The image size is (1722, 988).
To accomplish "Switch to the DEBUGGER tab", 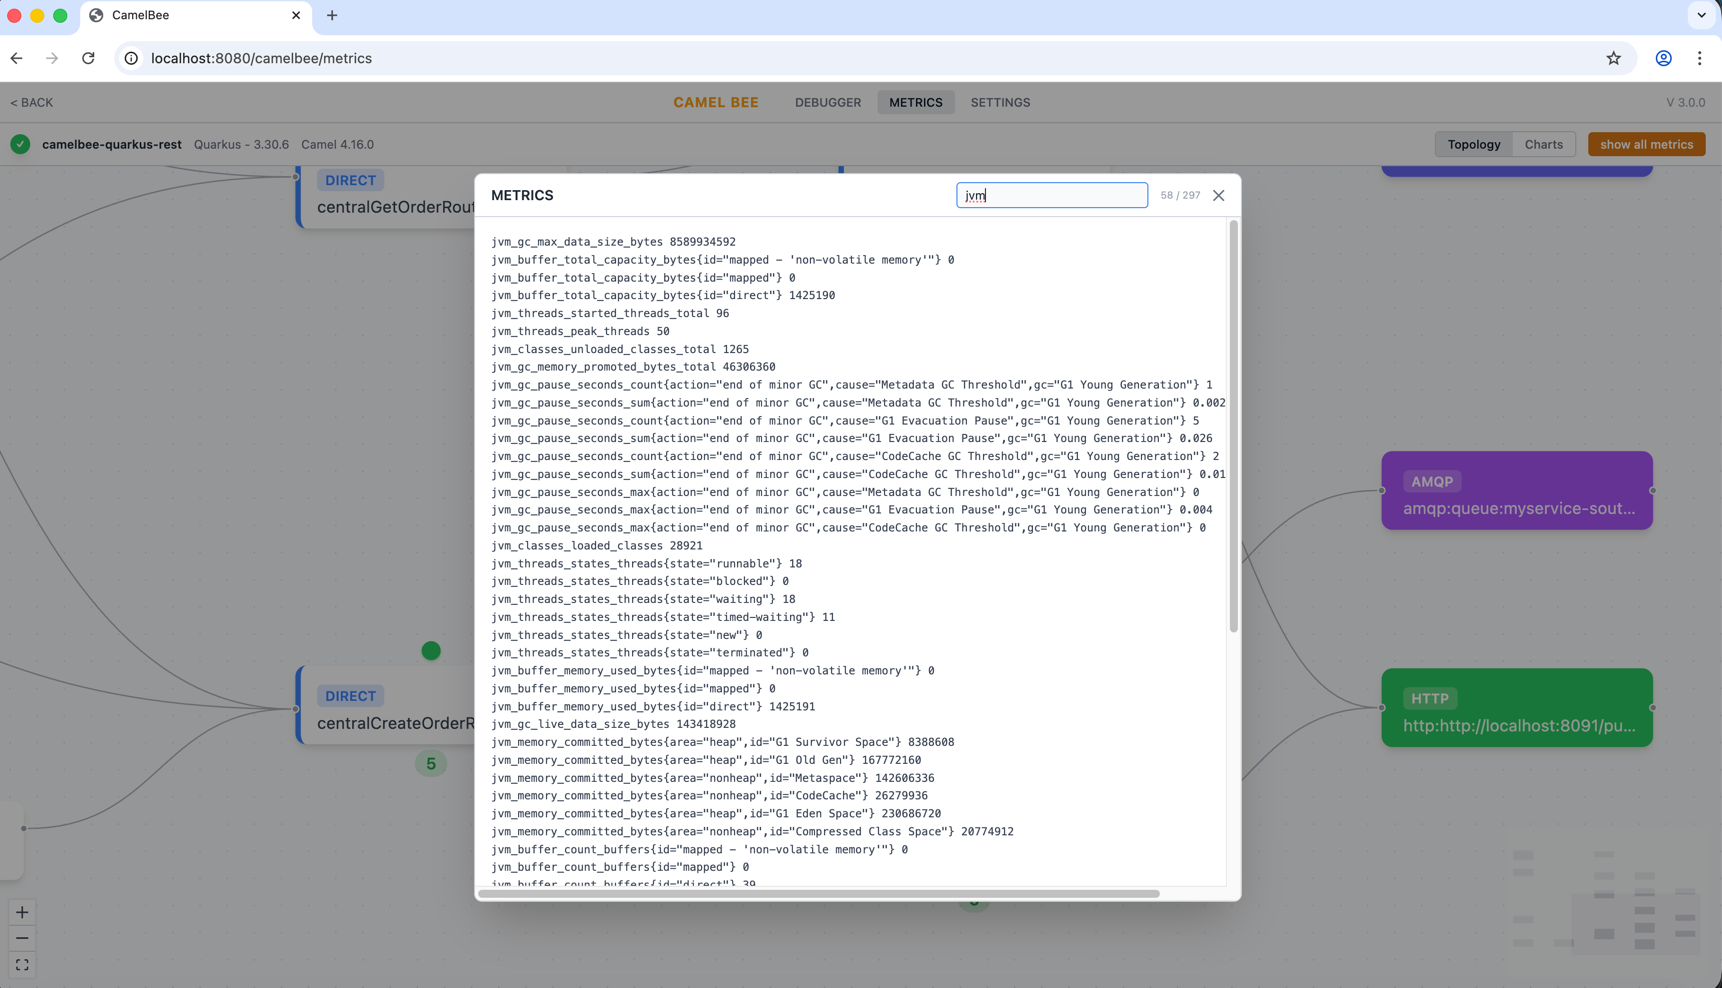I will pos(827,102).
